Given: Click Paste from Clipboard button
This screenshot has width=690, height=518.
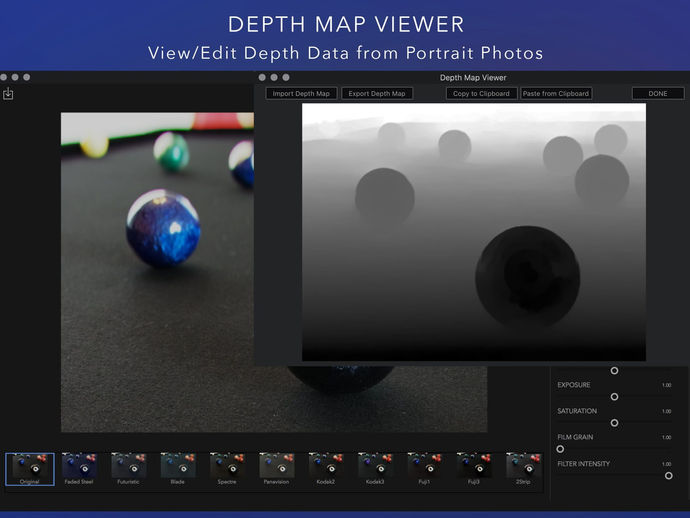Looking at the screenshot, I should 556,93.
